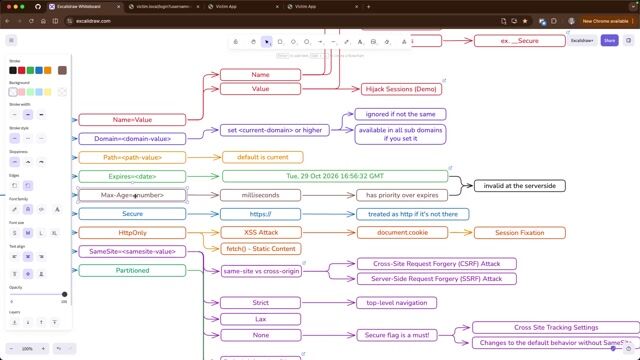Send selection to back
Image resolution: width=640 pixels, height=360 pixels.
pos(14,322)
